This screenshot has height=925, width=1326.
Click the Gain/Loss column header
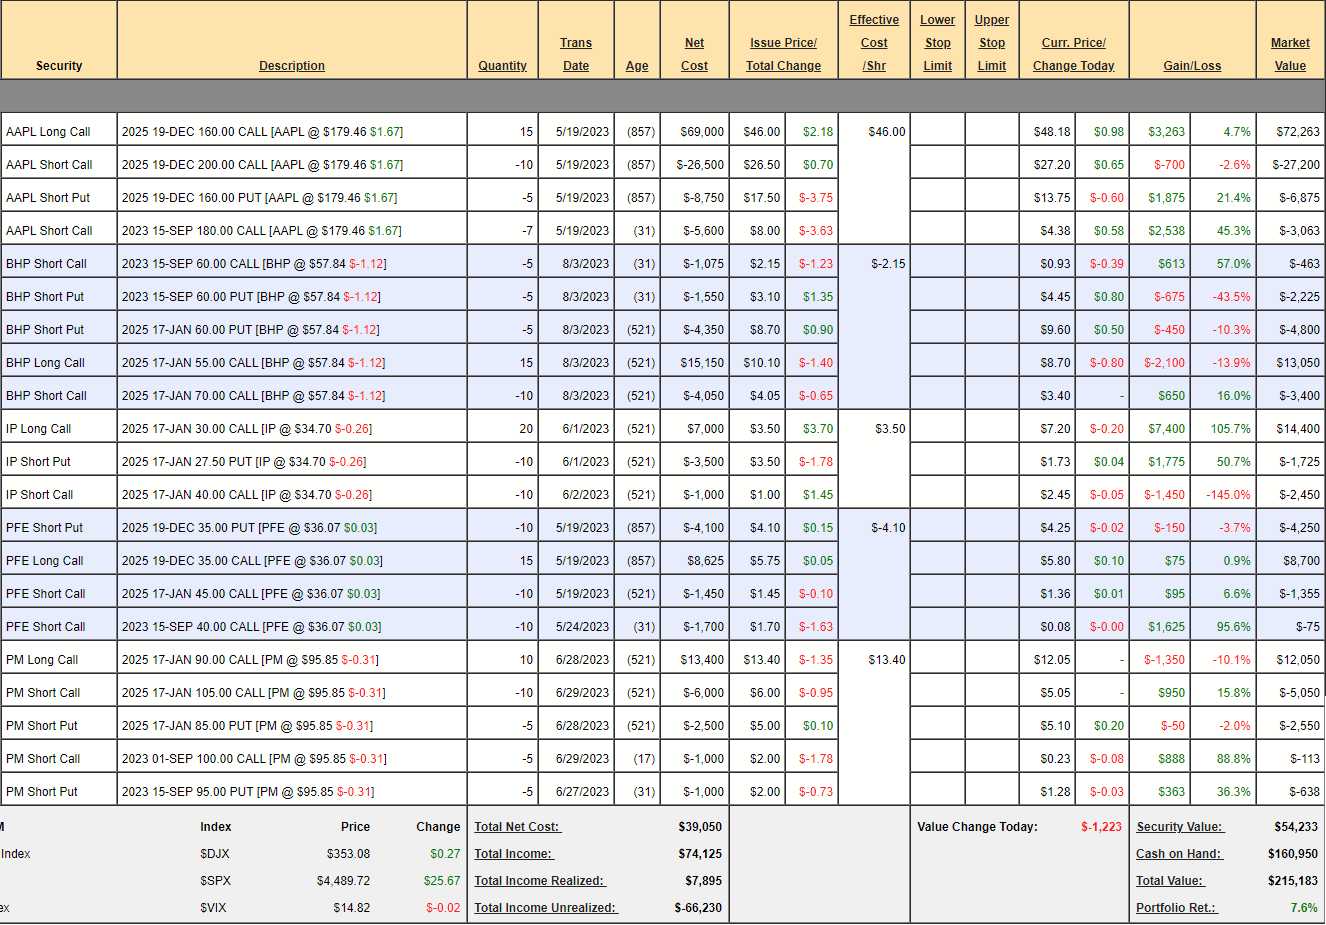(1192, 66)
